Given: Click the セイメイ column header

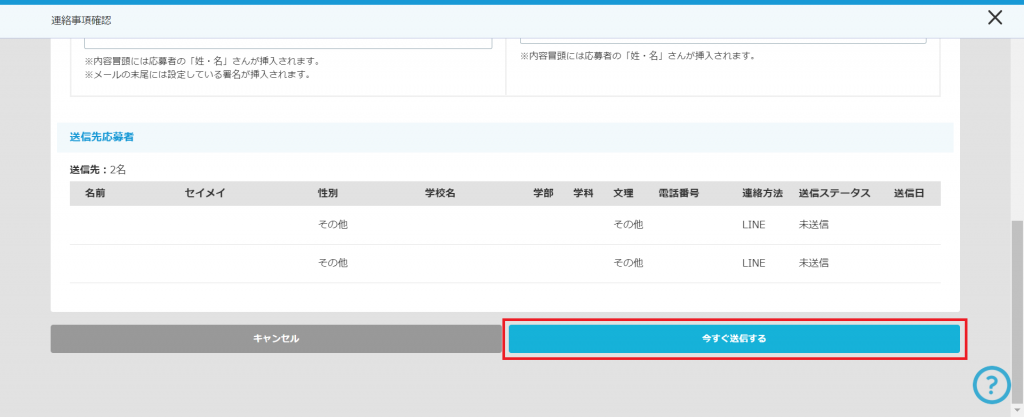Looking at the screenshot, I should [206, 193].
